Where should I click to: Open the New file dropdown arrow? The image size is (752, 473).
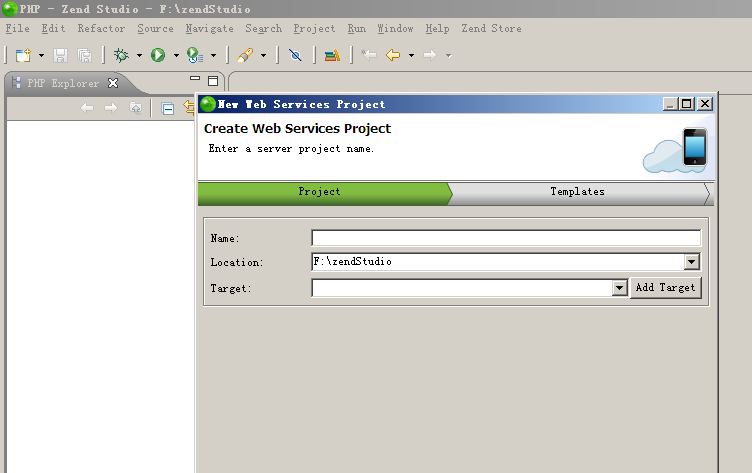pyautogui.click(x=41, y=56)
